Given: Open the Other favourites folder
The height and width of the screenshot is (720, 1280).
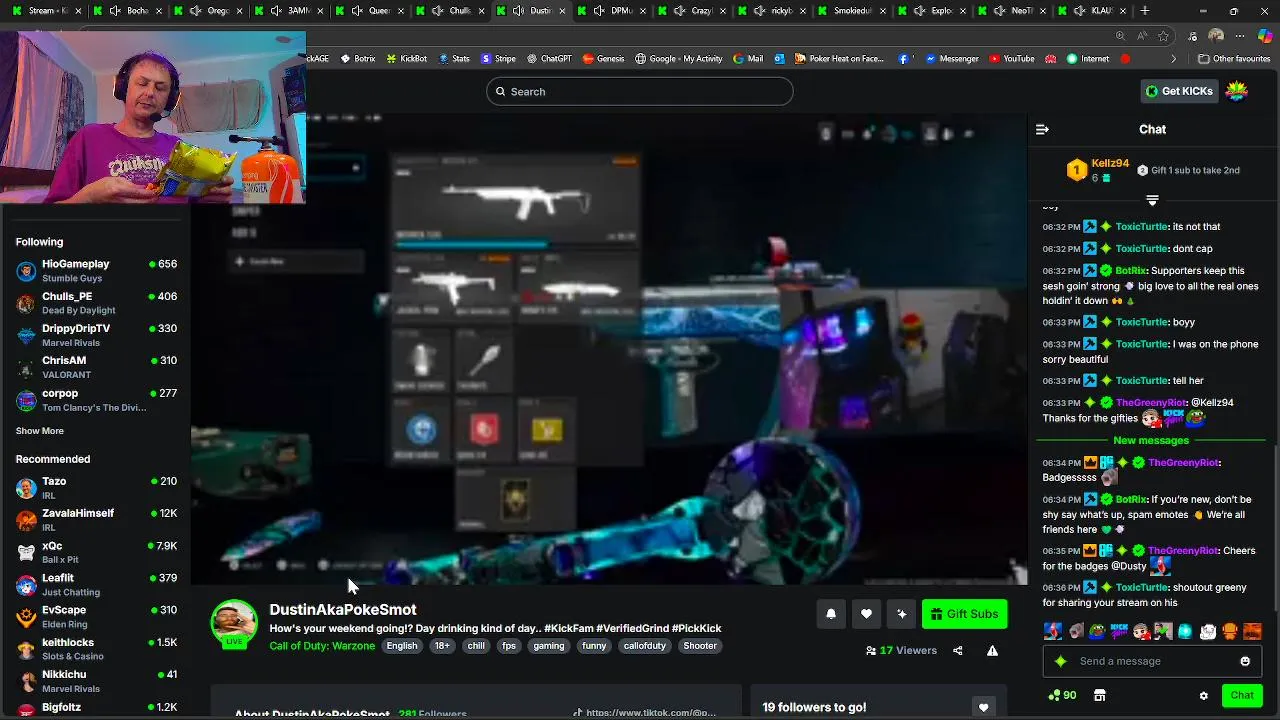Looking at the screenshot, I should [x=1233, y=59].
